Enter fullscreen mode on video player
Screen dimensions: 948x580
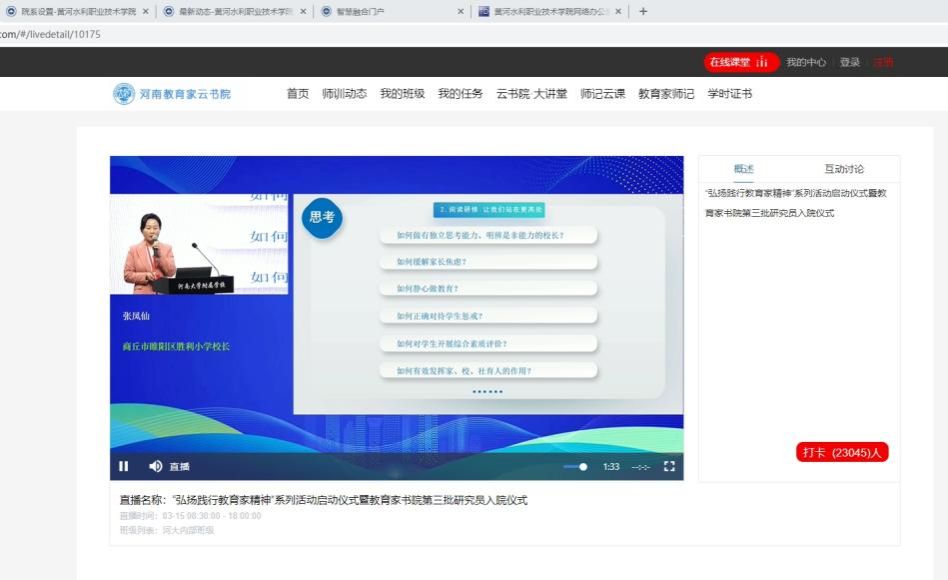click(670, 466)
